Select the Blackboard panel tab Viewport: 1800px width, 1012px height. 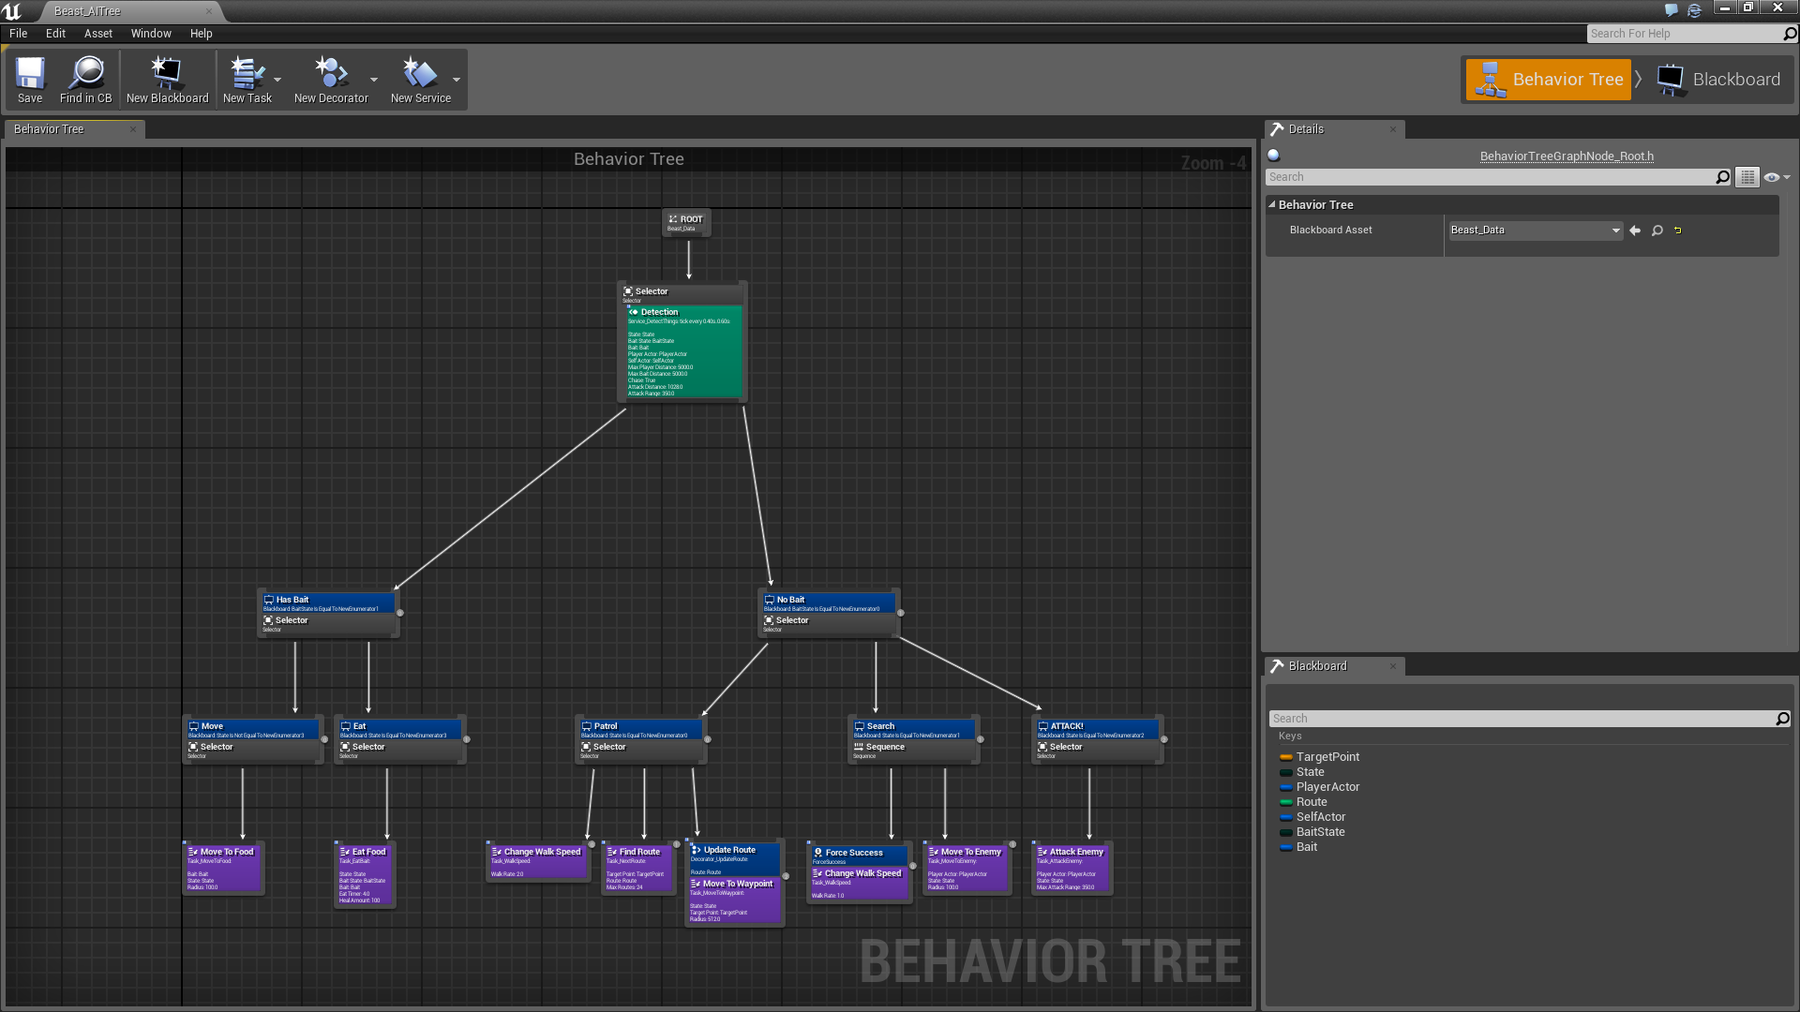point(1334,666)
